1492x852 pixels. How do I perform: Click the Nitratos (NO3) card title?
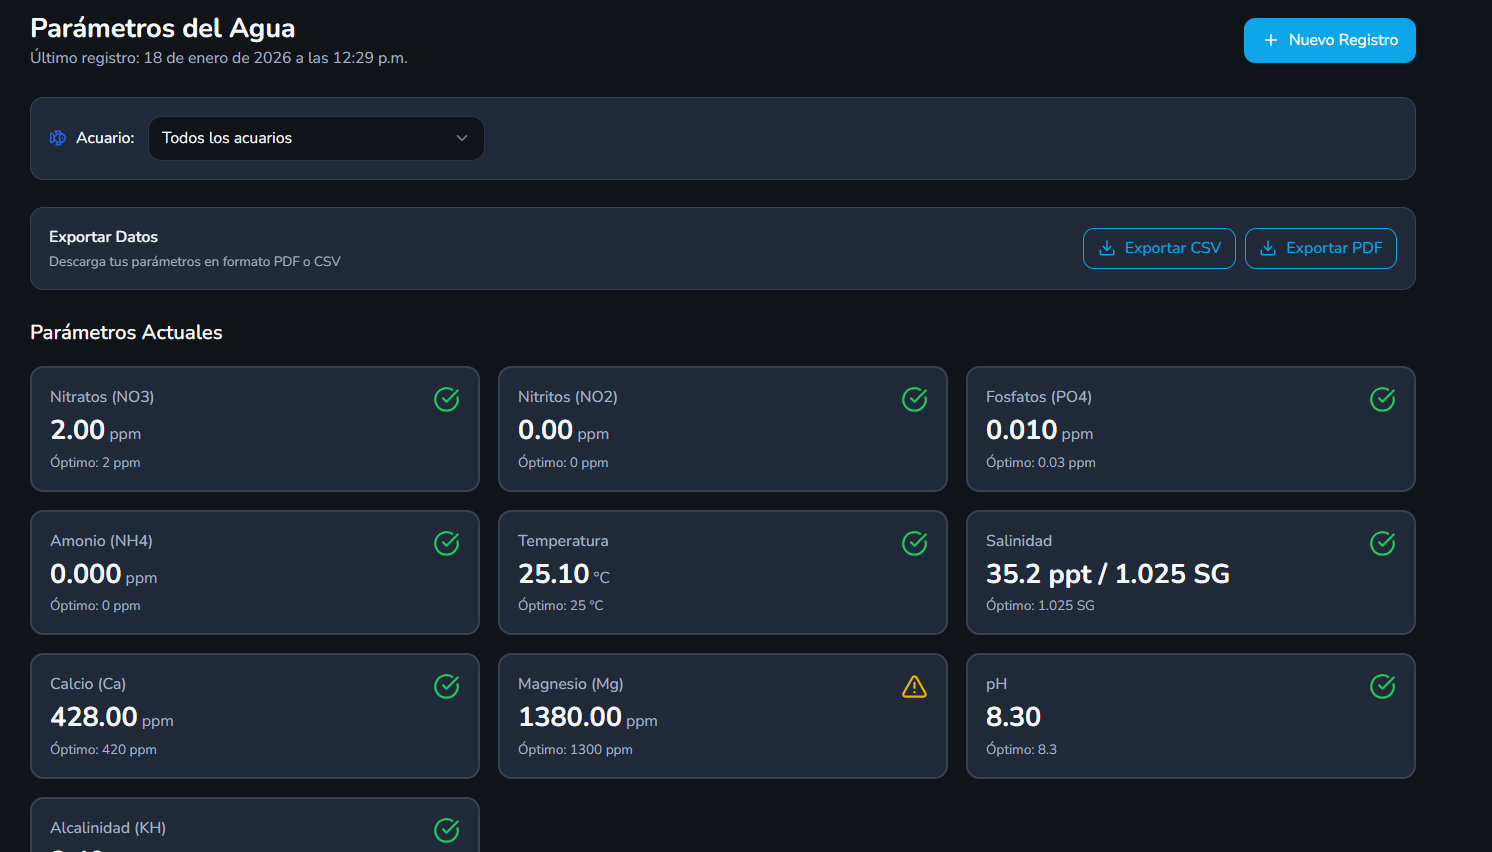(x=102, y=397)
